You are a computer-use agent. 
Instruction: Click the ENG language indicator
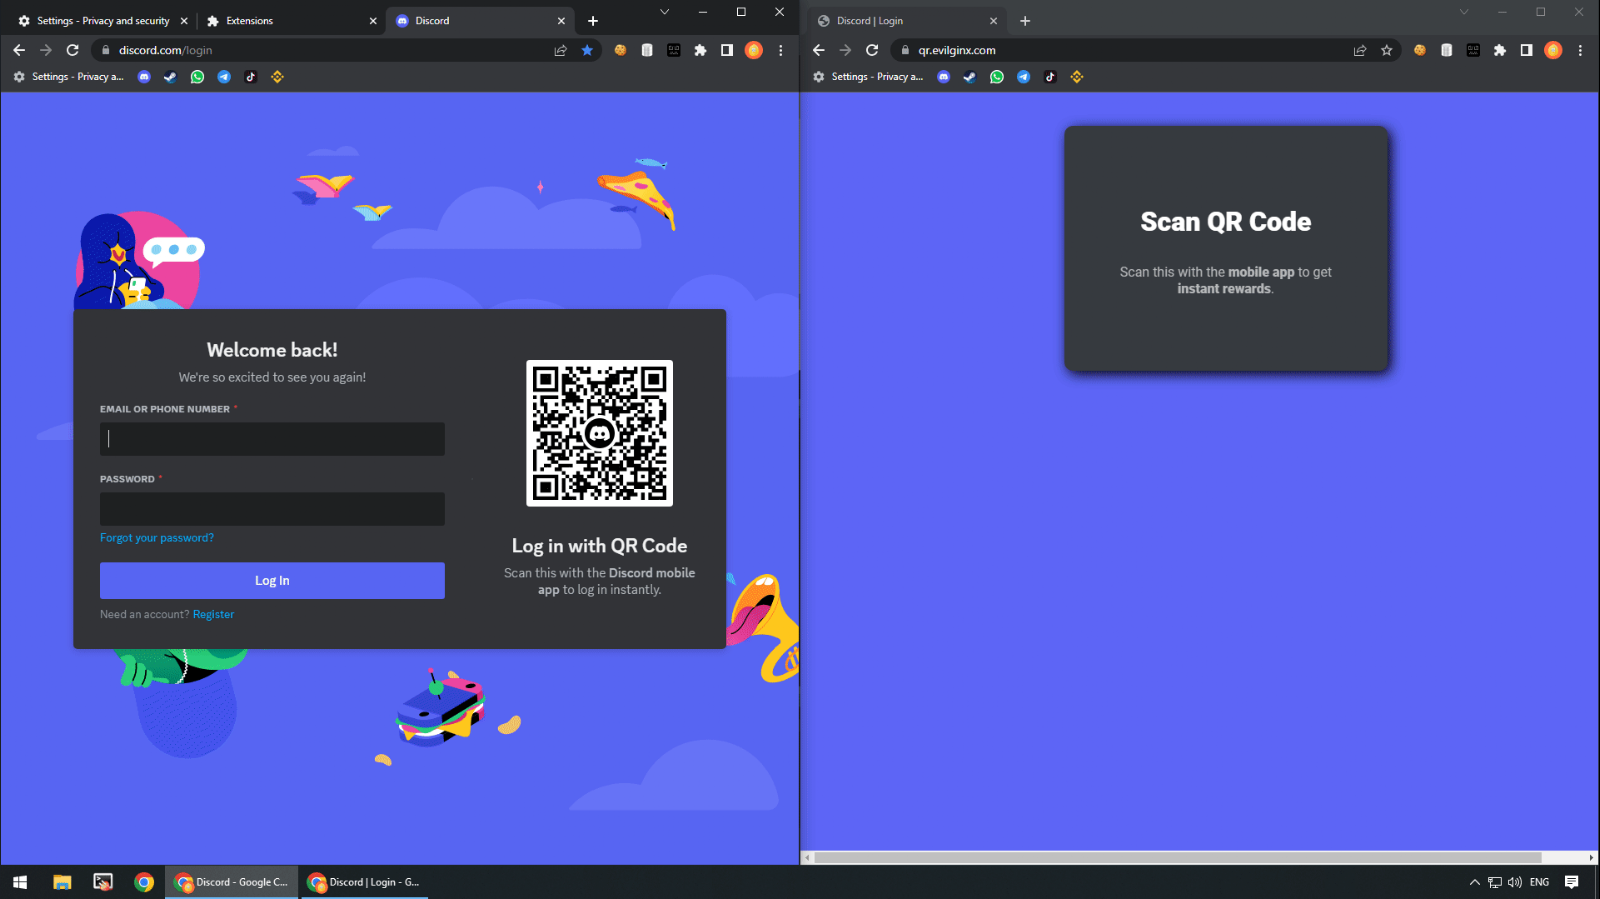(x=1539, y=882)
